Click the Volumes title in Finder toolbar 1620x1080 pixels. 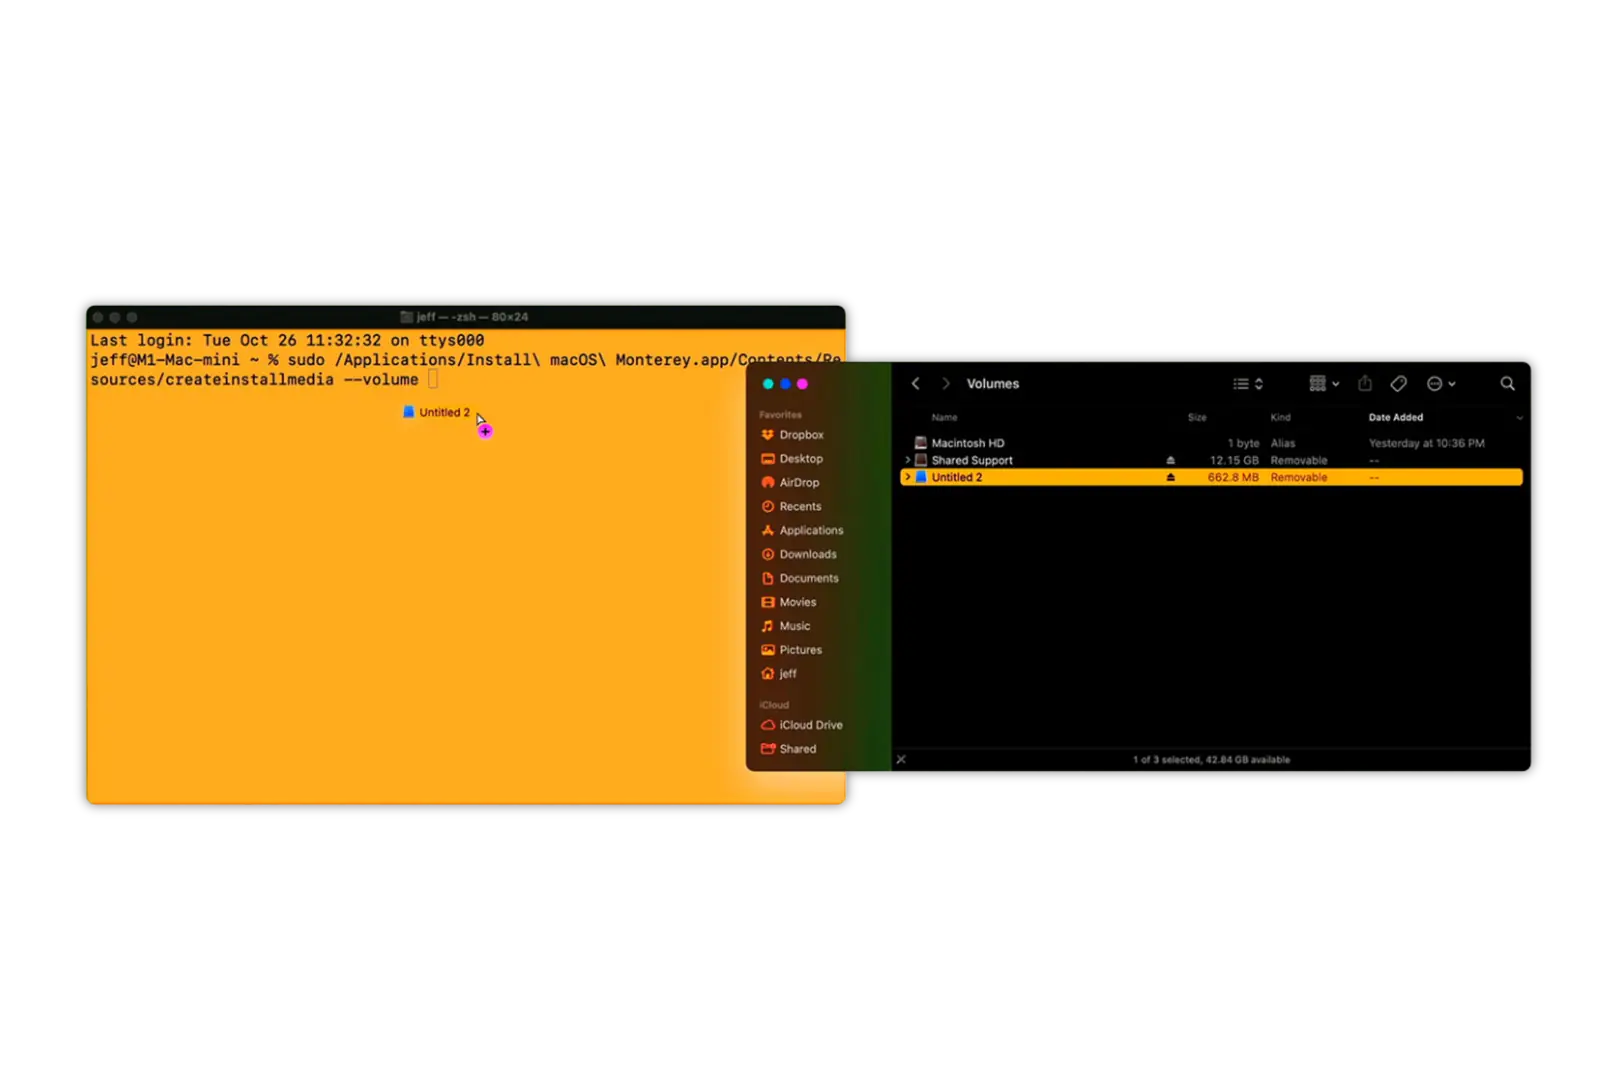pyautogui.click(x=993, y=384)
